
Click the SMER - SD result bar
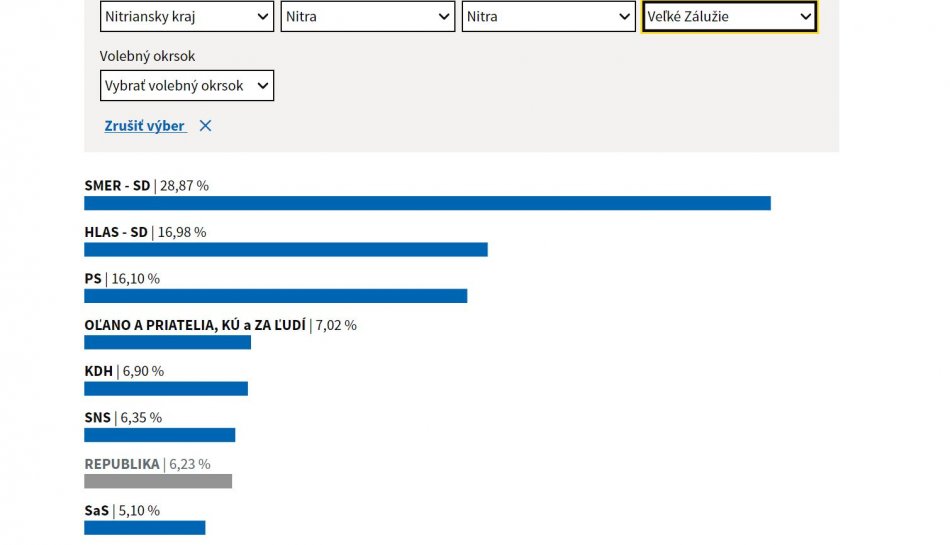pos(427,203)
